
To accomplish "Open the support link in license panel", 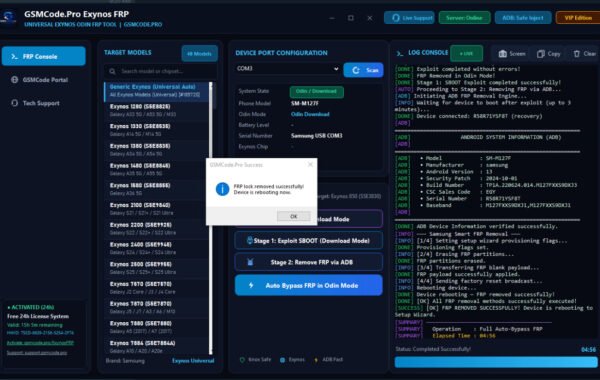I will (37, 352).
